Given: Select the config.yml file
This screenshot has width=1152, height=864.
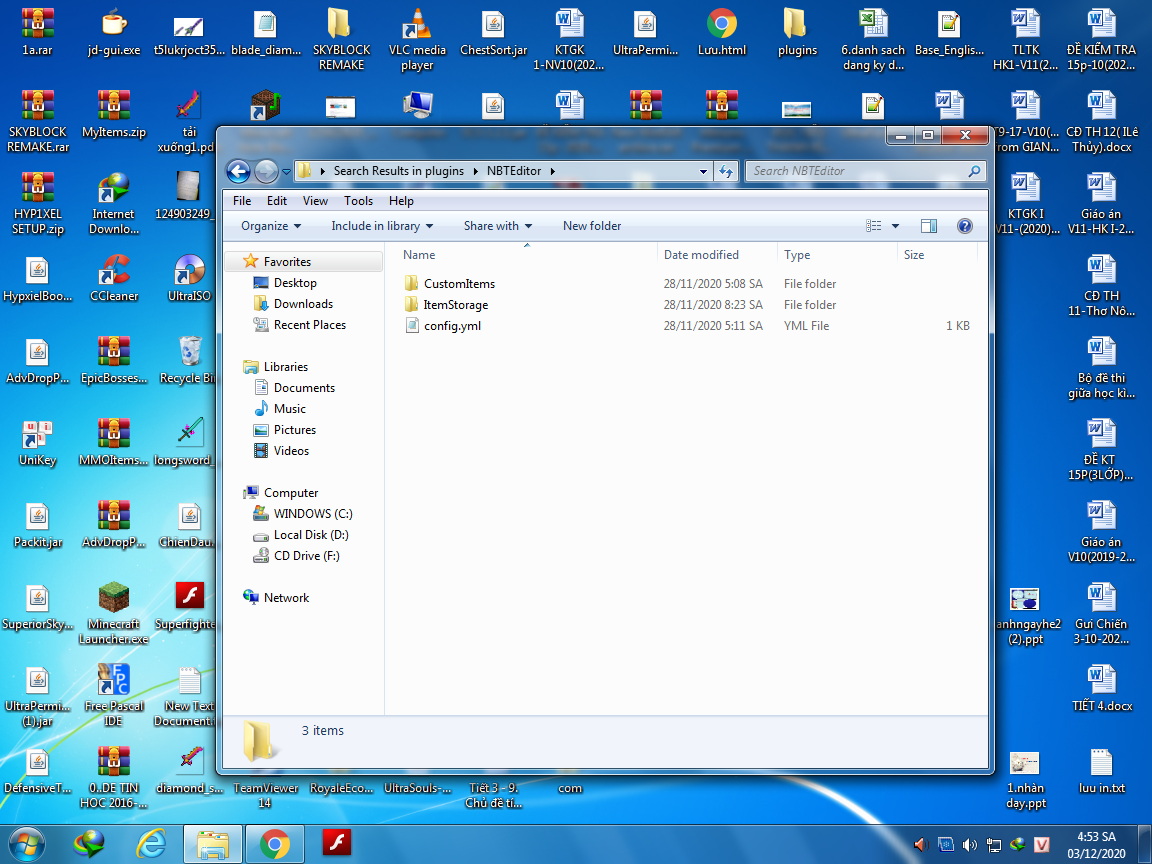Looking at the screenshot, I should 451,326.
